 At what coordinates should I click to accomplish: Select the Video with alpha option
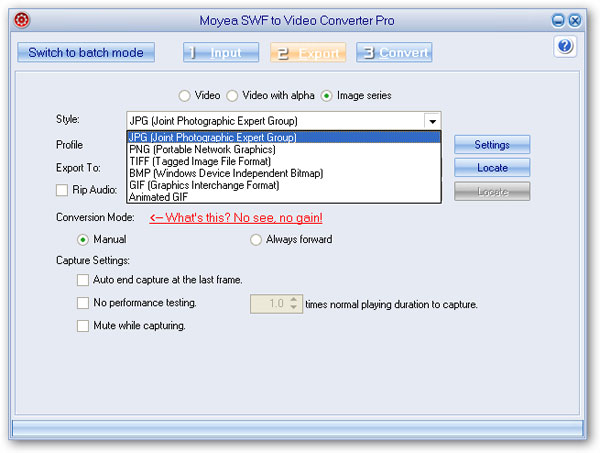tap(232, 96)
